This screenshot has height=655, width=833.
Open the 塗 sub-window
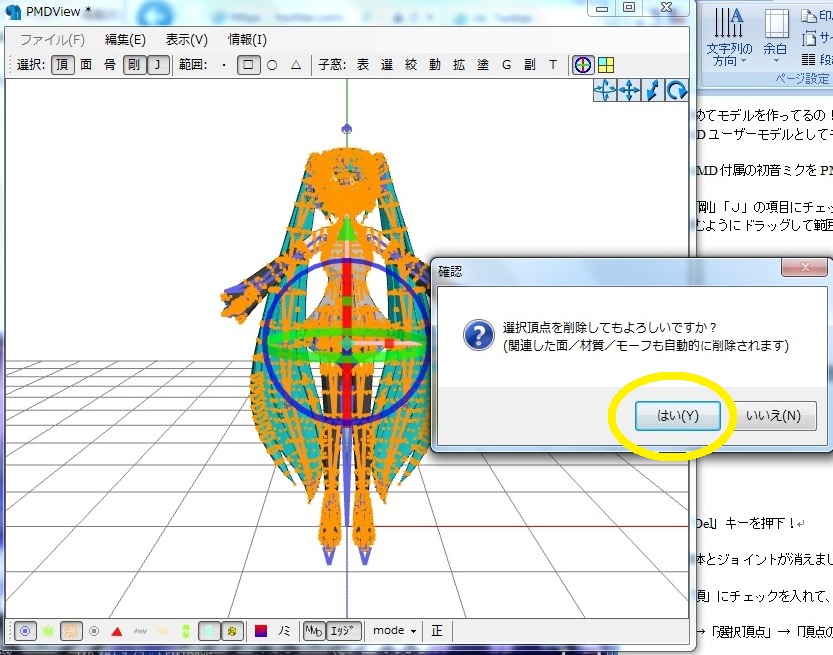point(482,65)
